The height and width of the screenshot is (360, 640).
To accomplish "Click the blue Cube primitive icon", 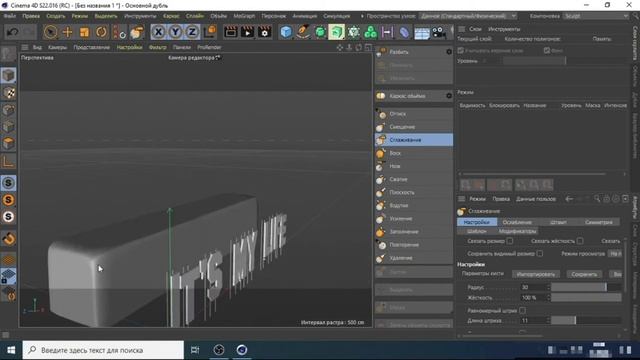I will coord(286,32).
